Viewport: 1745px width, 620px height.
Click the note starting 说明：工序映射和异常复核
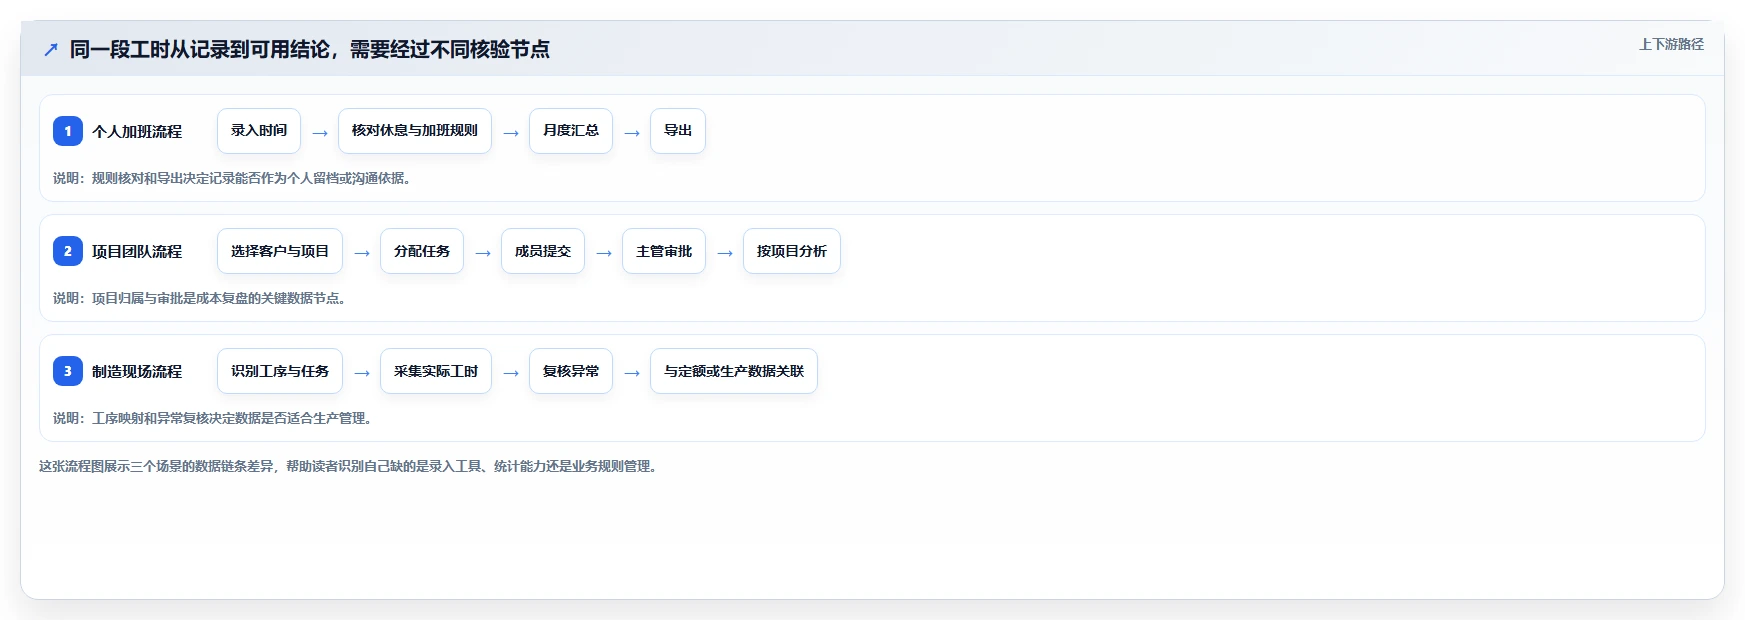tap(214, 418)
